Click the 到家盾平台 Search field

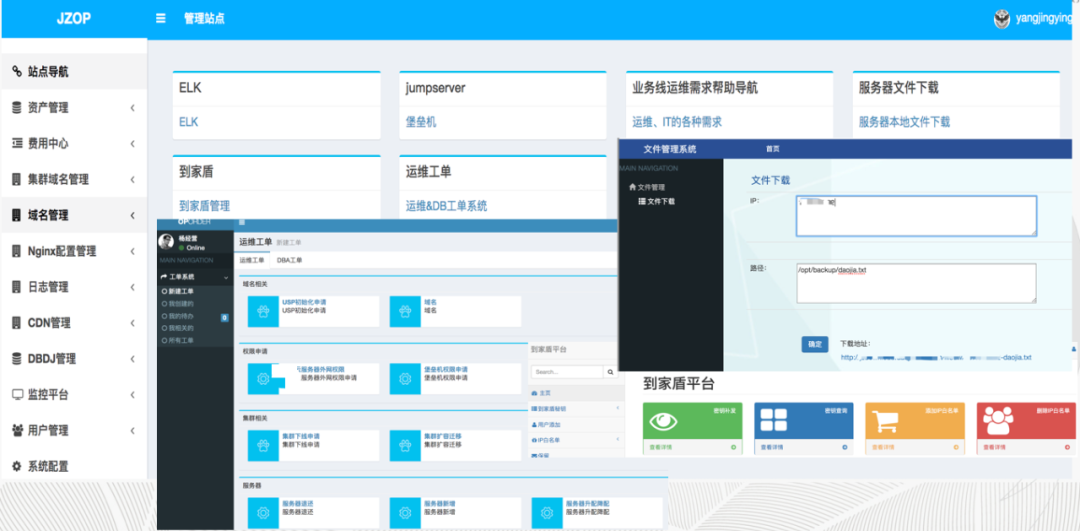(x=567, y=372)
